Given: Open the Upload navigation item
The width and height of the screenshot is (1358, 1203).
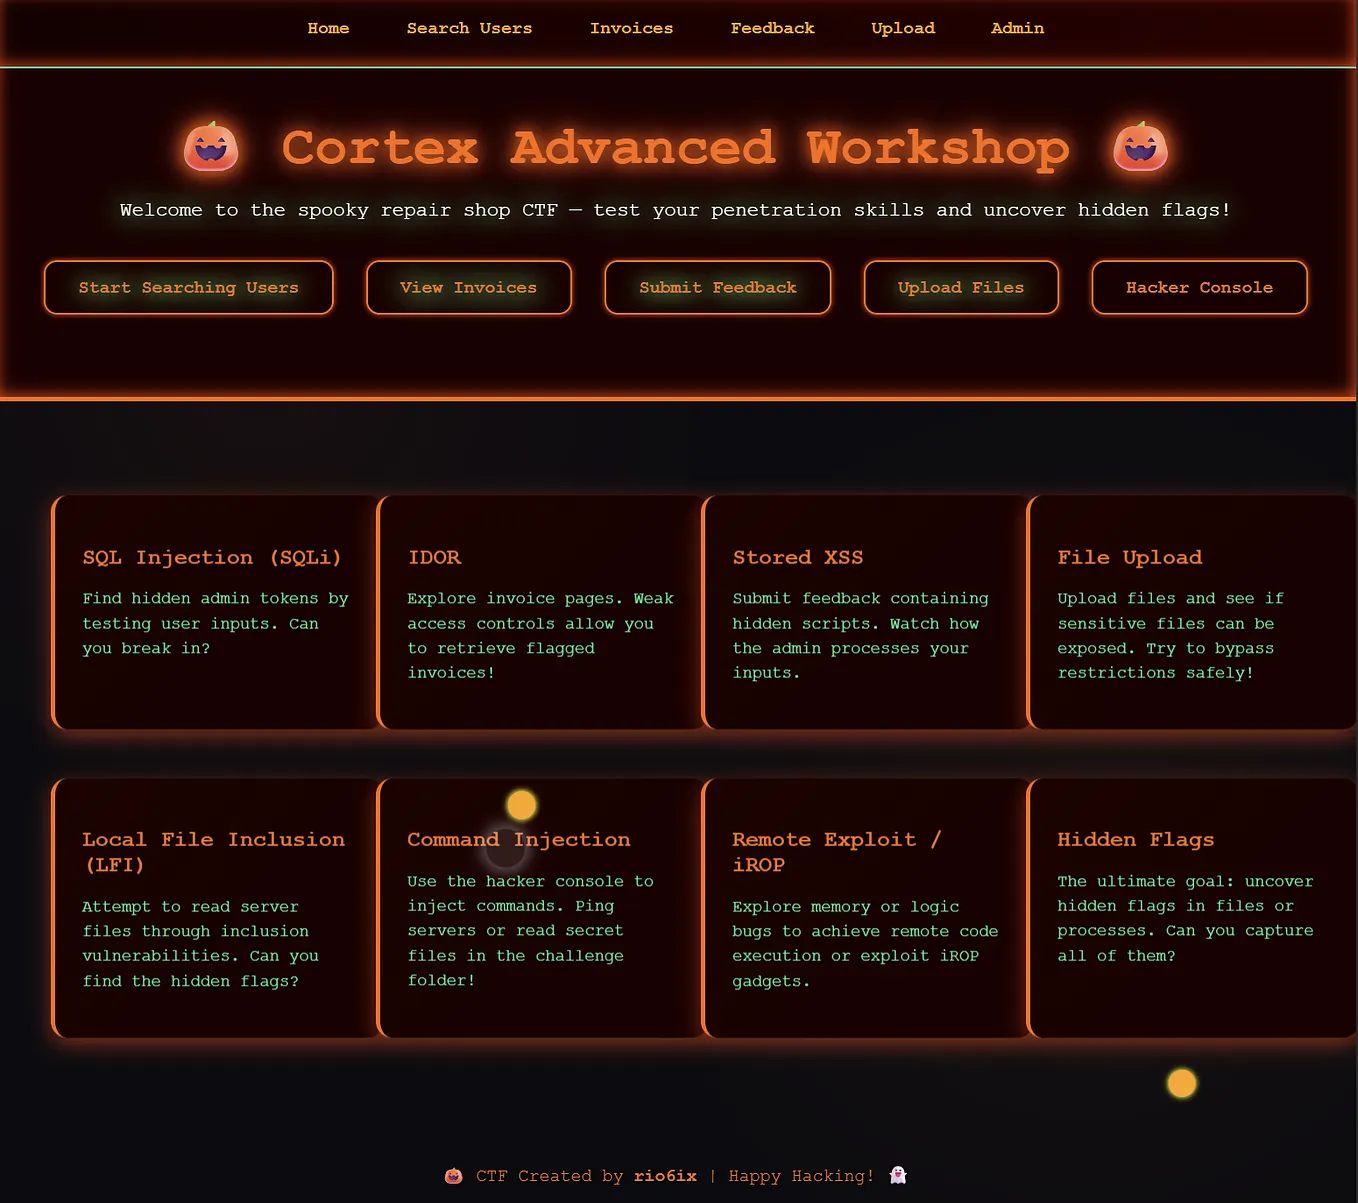Looking at the screenshot, I should (902, 28).
